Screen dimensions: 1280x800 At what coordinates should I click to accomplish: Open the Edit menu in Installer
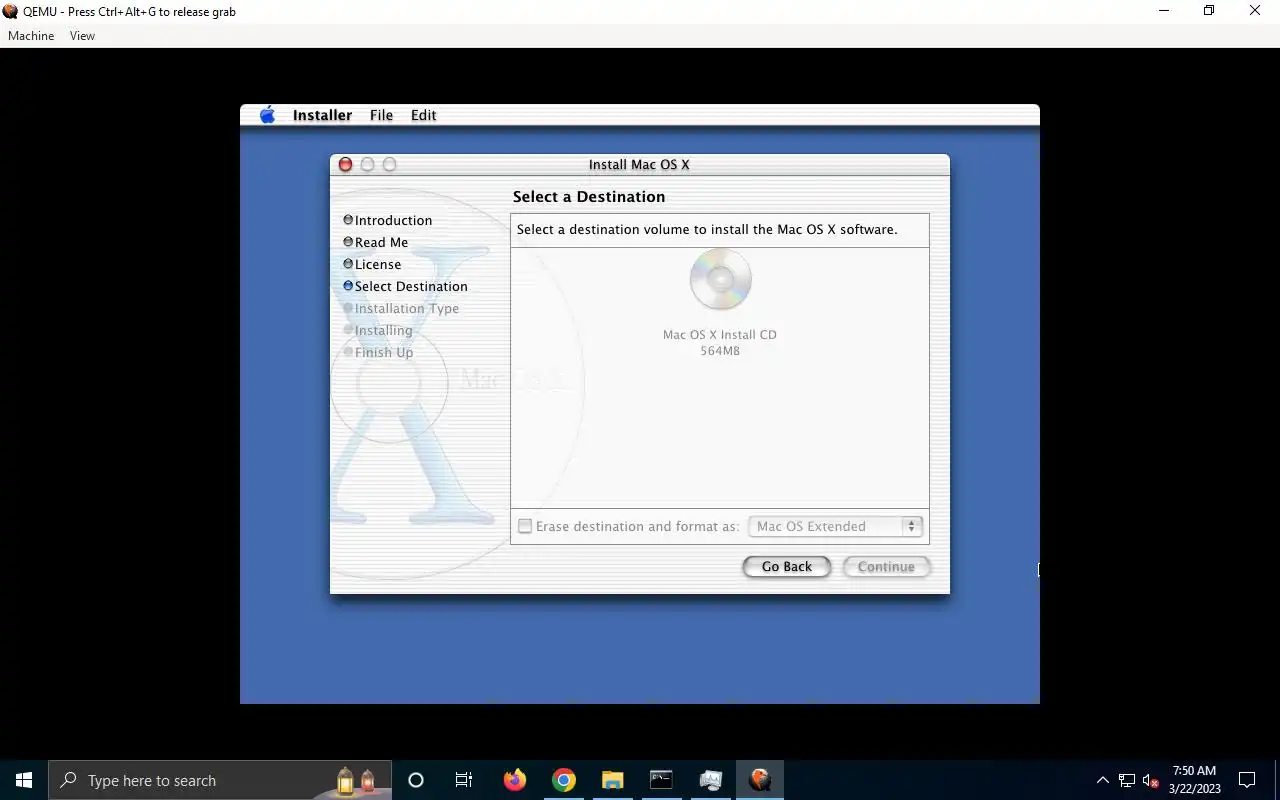tap(423, 115)
